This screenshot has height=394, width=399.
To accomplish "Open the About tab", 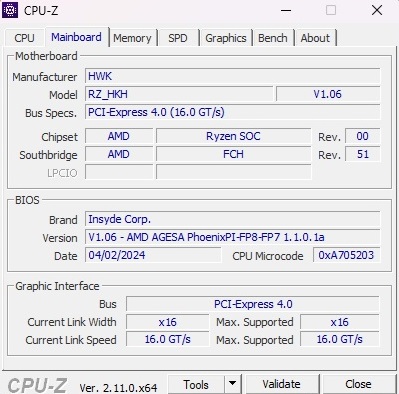I will point(315,38).
